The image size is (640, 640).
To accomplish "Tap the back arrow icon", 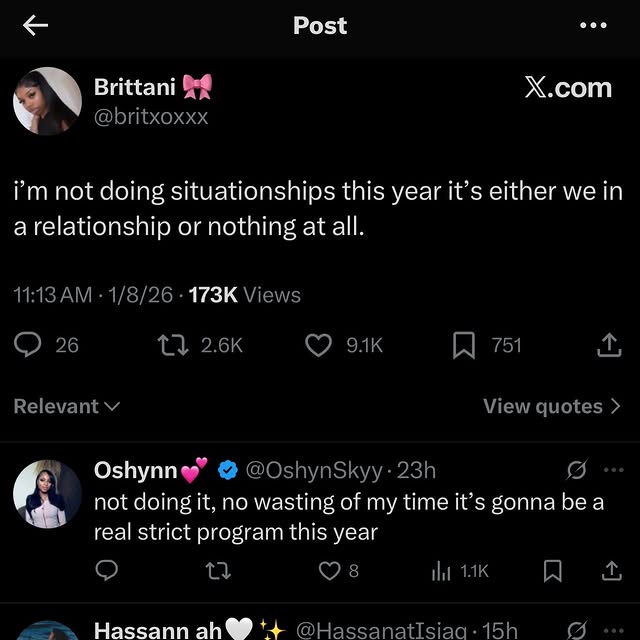I will 36,27.
